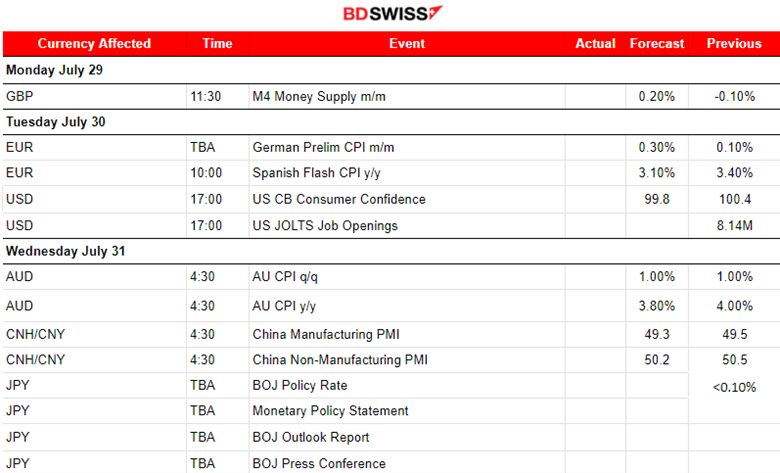Select the Previous column header
Screen dimensions: 780x473
pos(733,44)
